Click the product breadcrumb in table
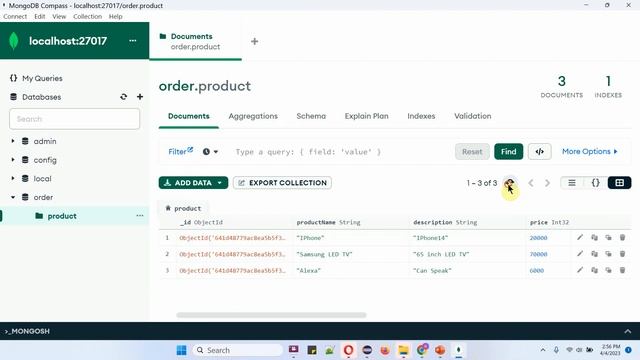Screen dimensions: 640x360 [x=183, y=208]
